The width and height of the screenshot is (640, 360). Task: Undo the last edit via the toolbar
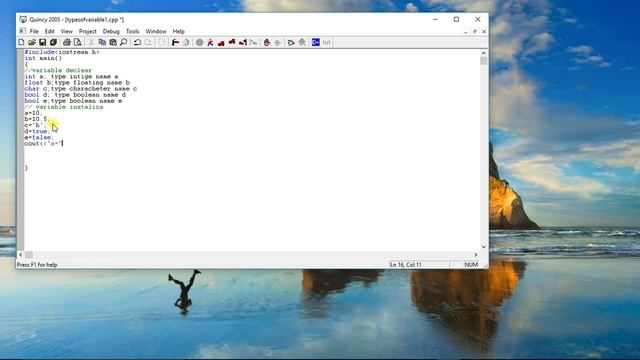point(138,42)
